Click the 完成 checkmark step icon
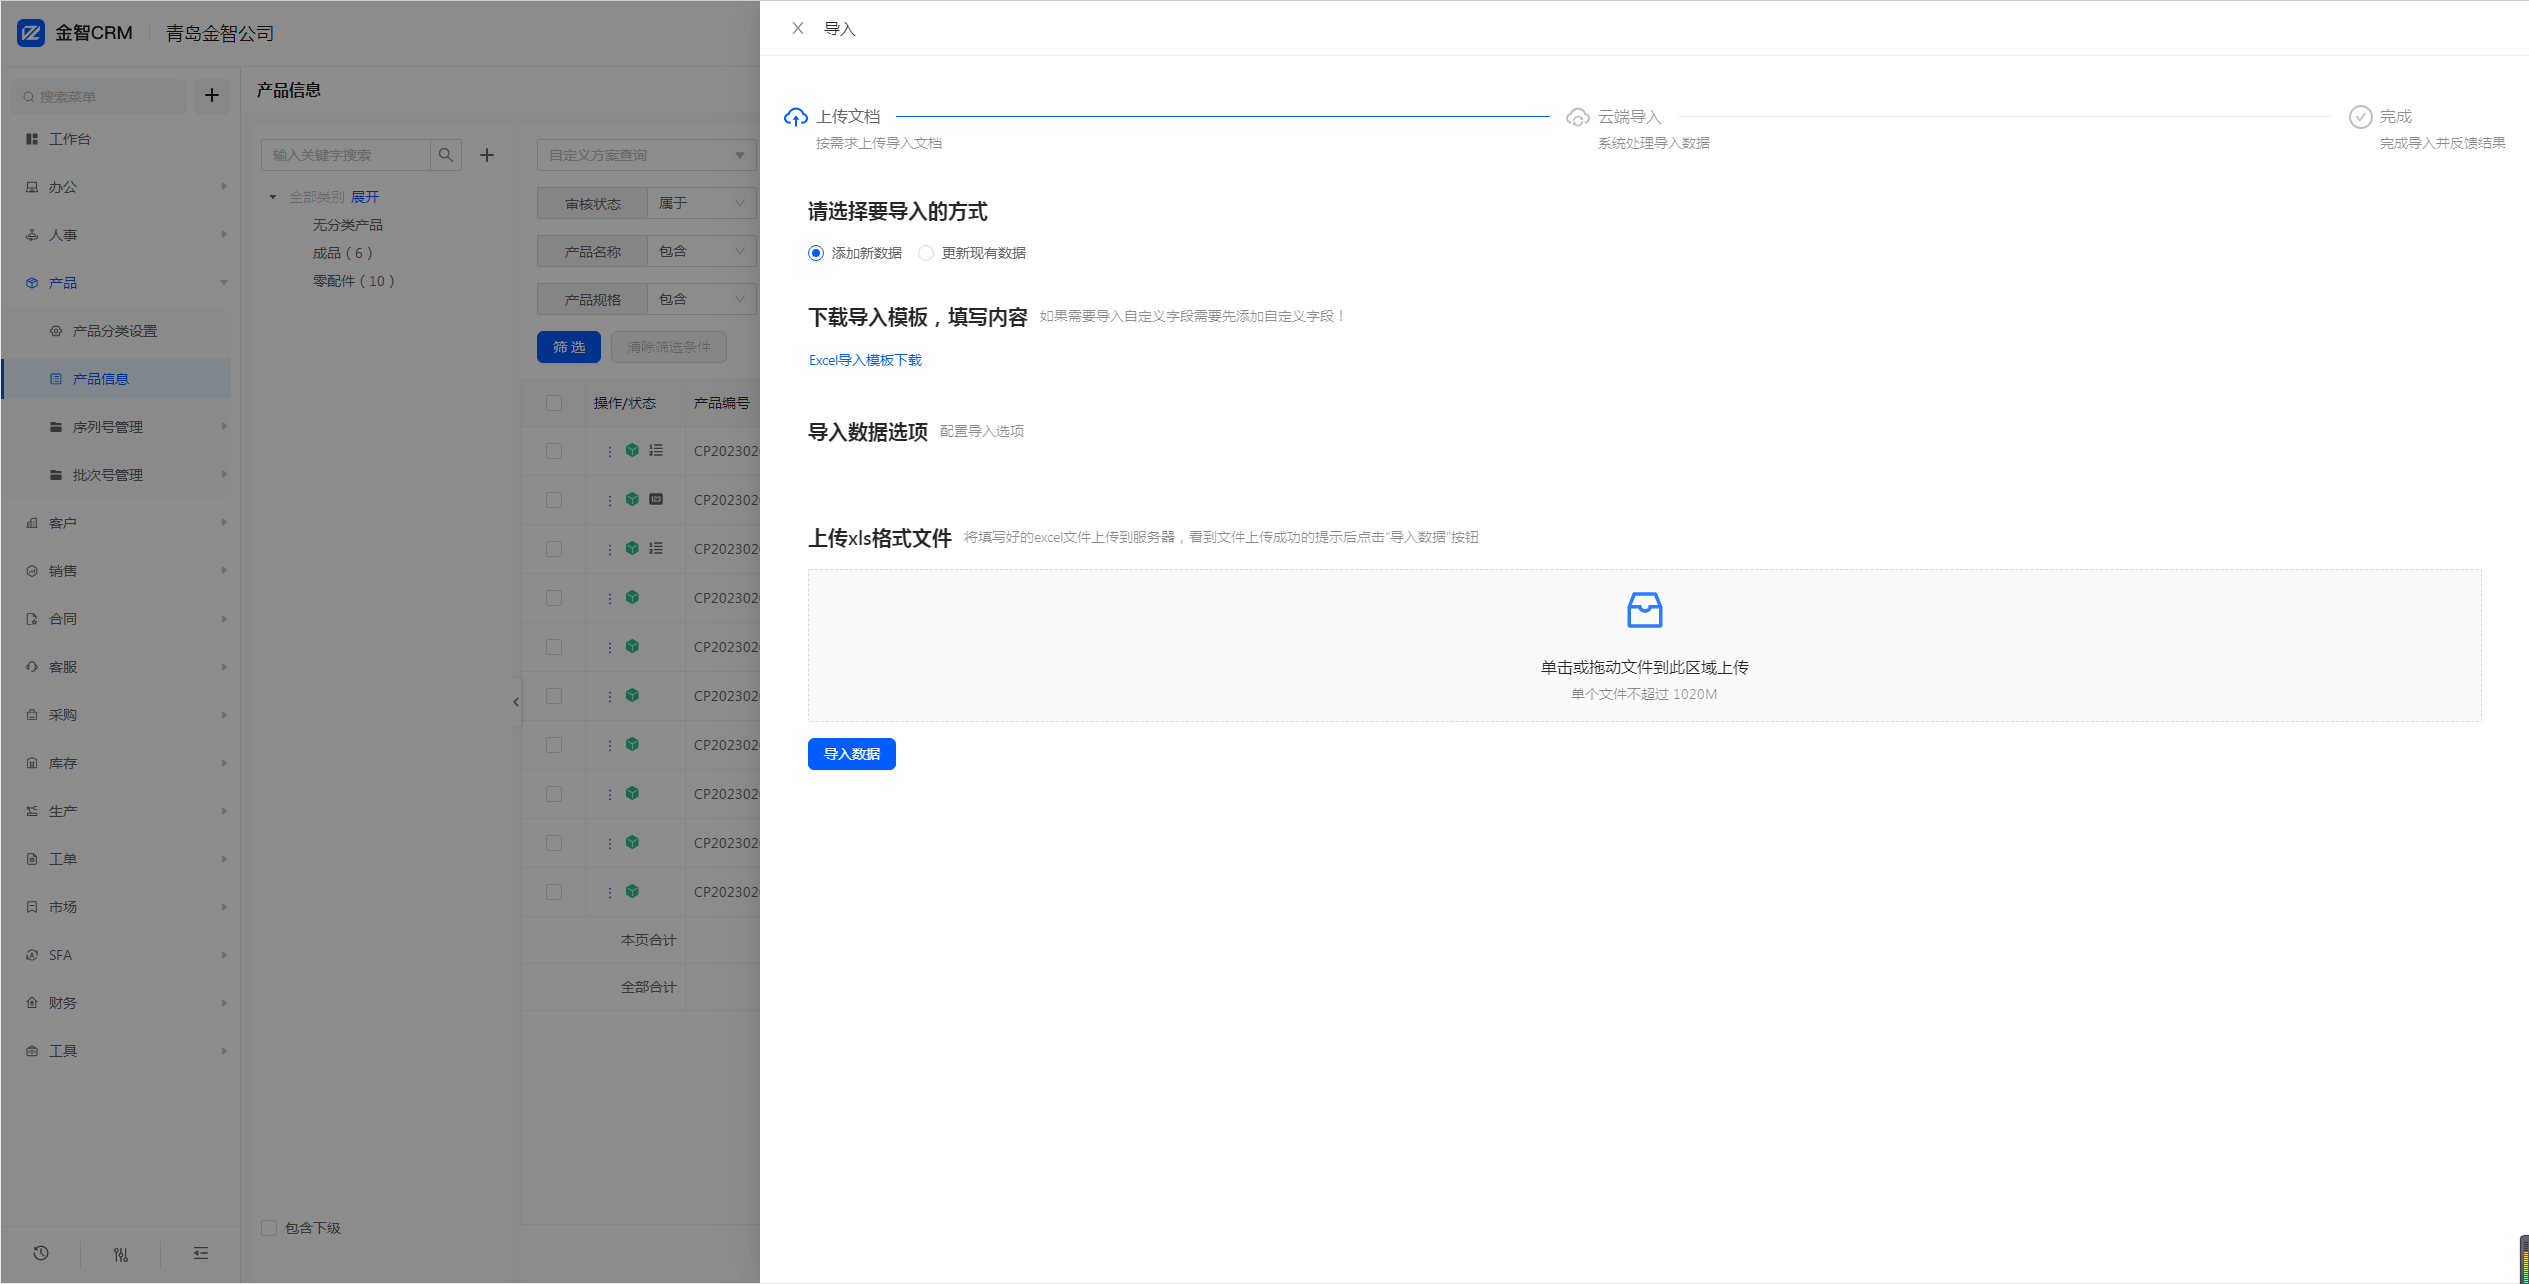The image size is (2529, 1284). coord(2360,117)
